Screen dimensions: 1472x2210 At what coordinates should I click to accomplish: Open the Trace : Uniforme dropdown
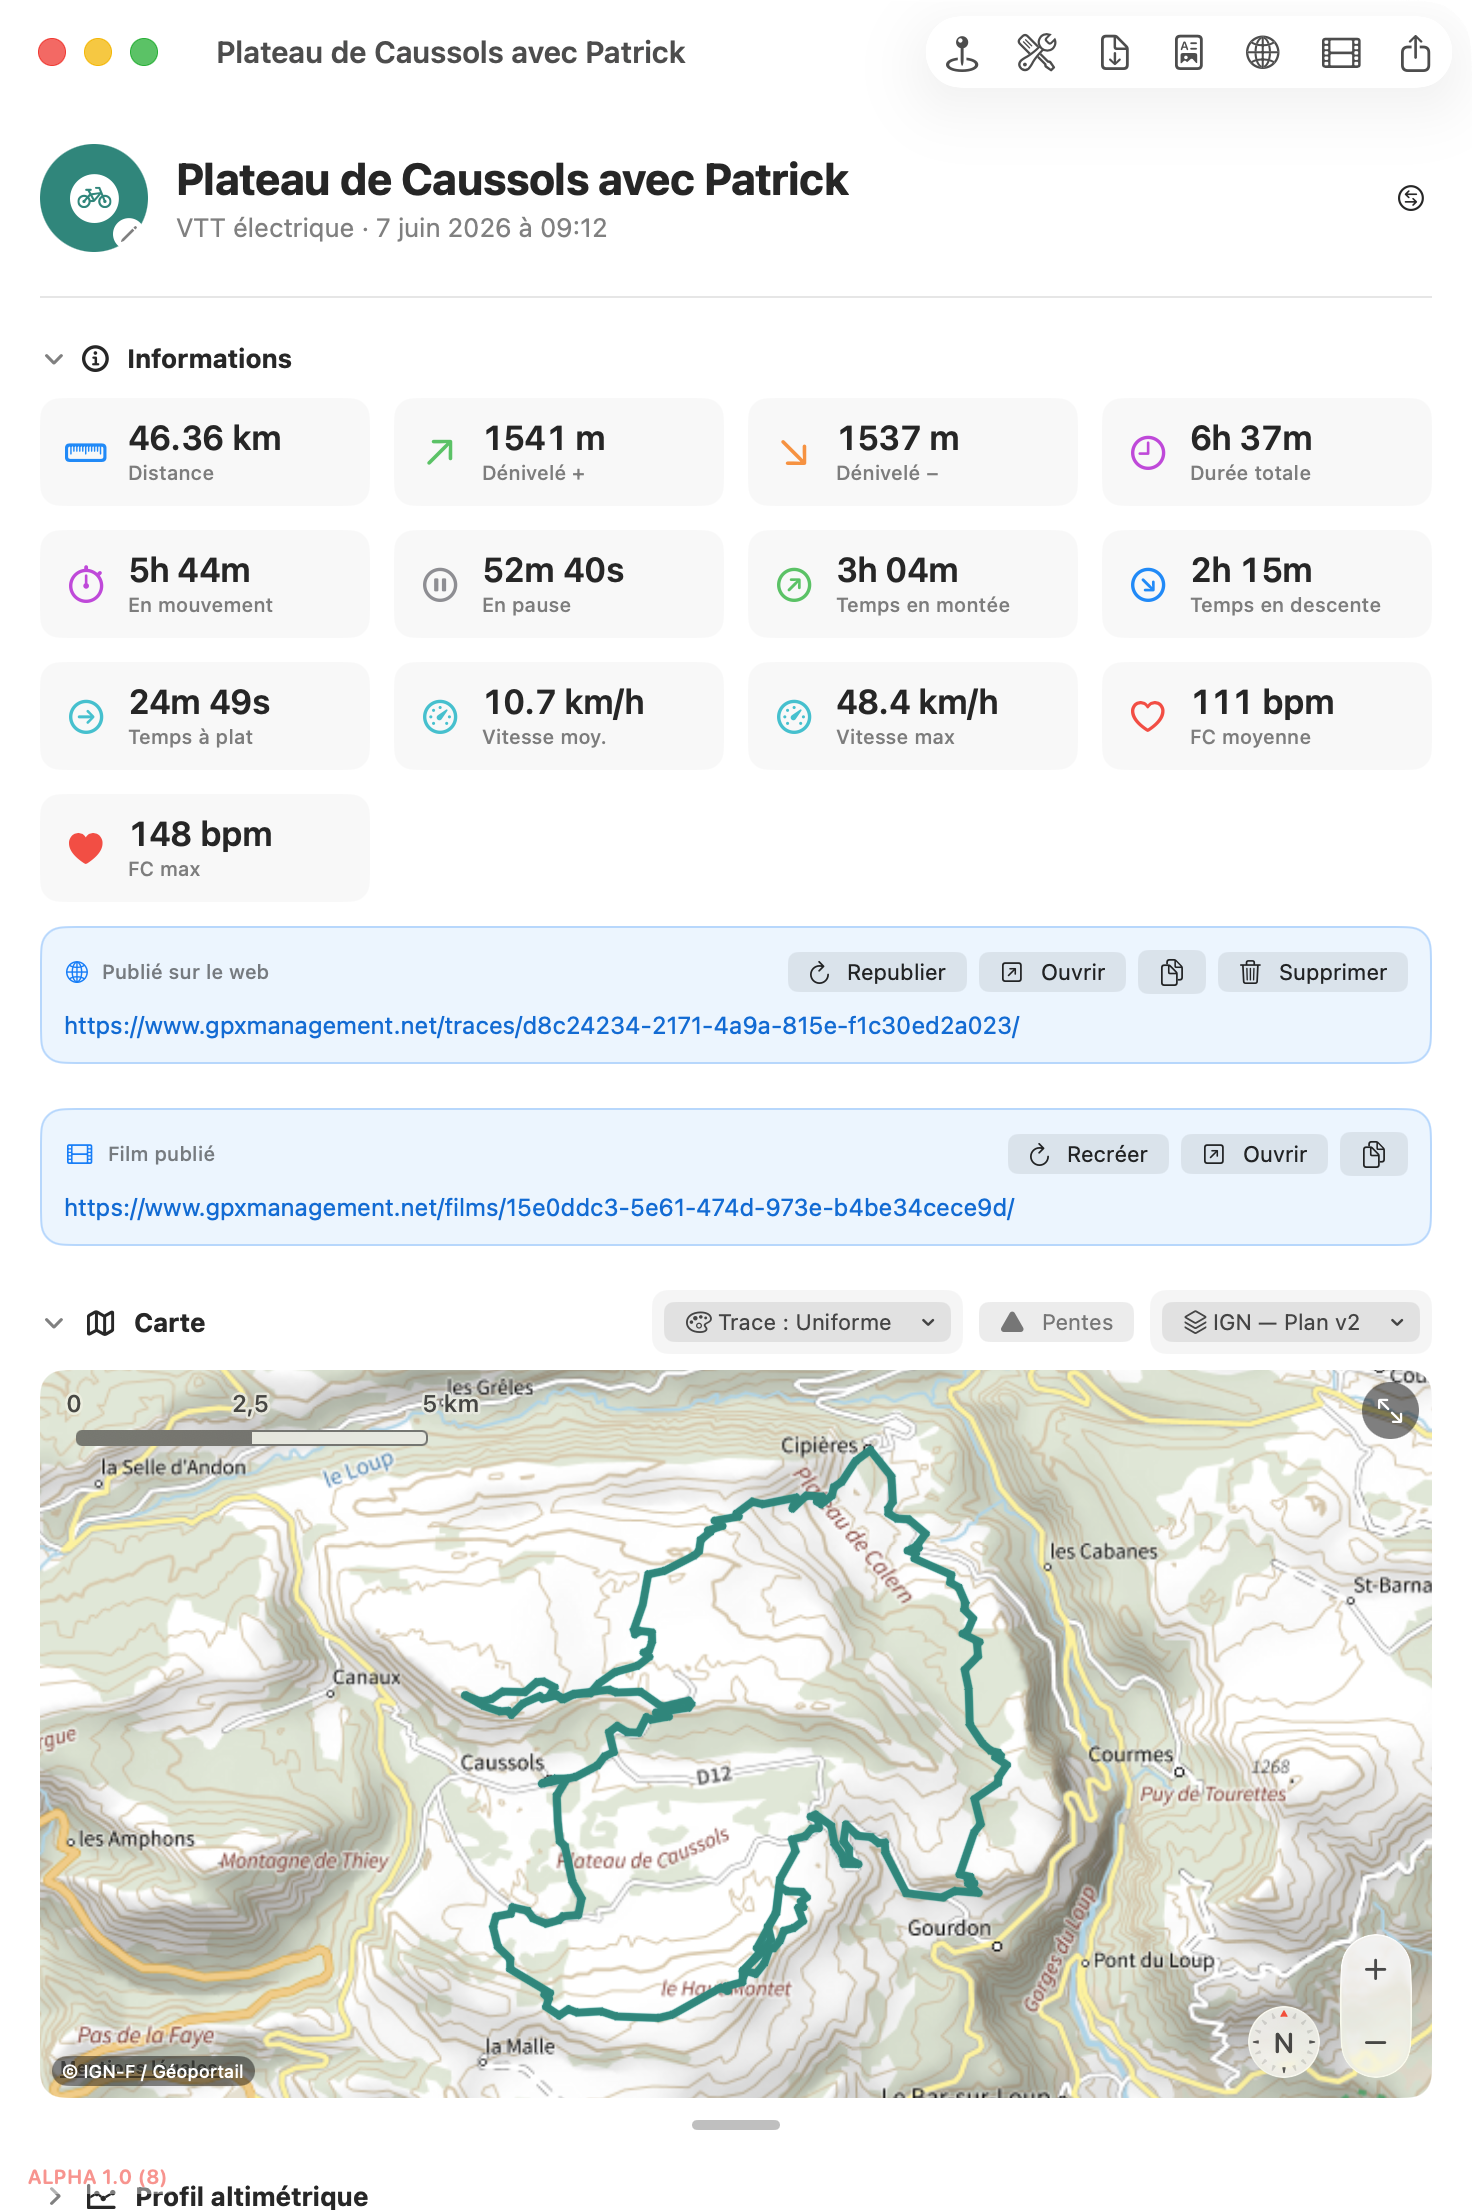[808, 1322]
